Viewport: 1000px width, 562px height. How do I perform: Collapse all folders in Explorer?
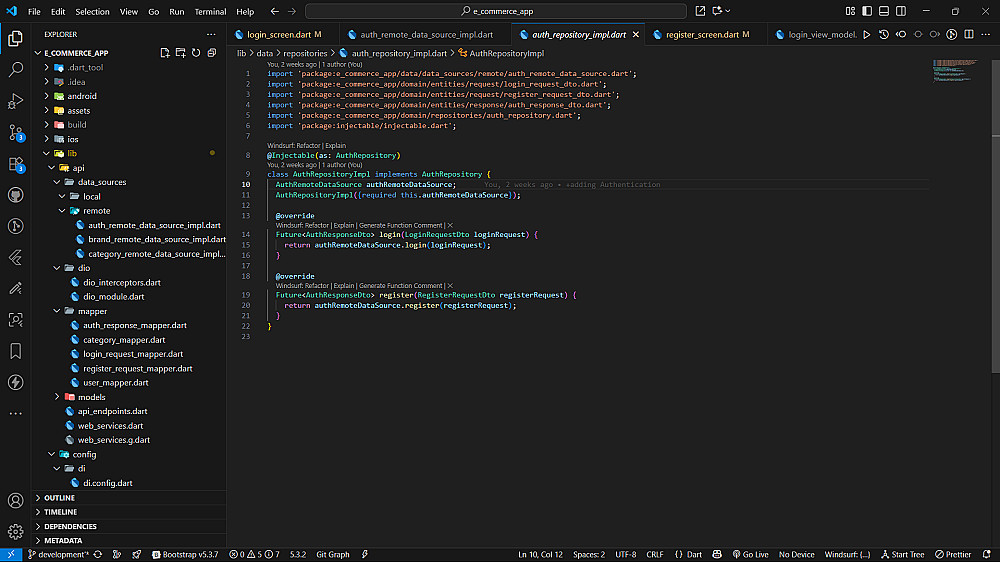[211, 52]
